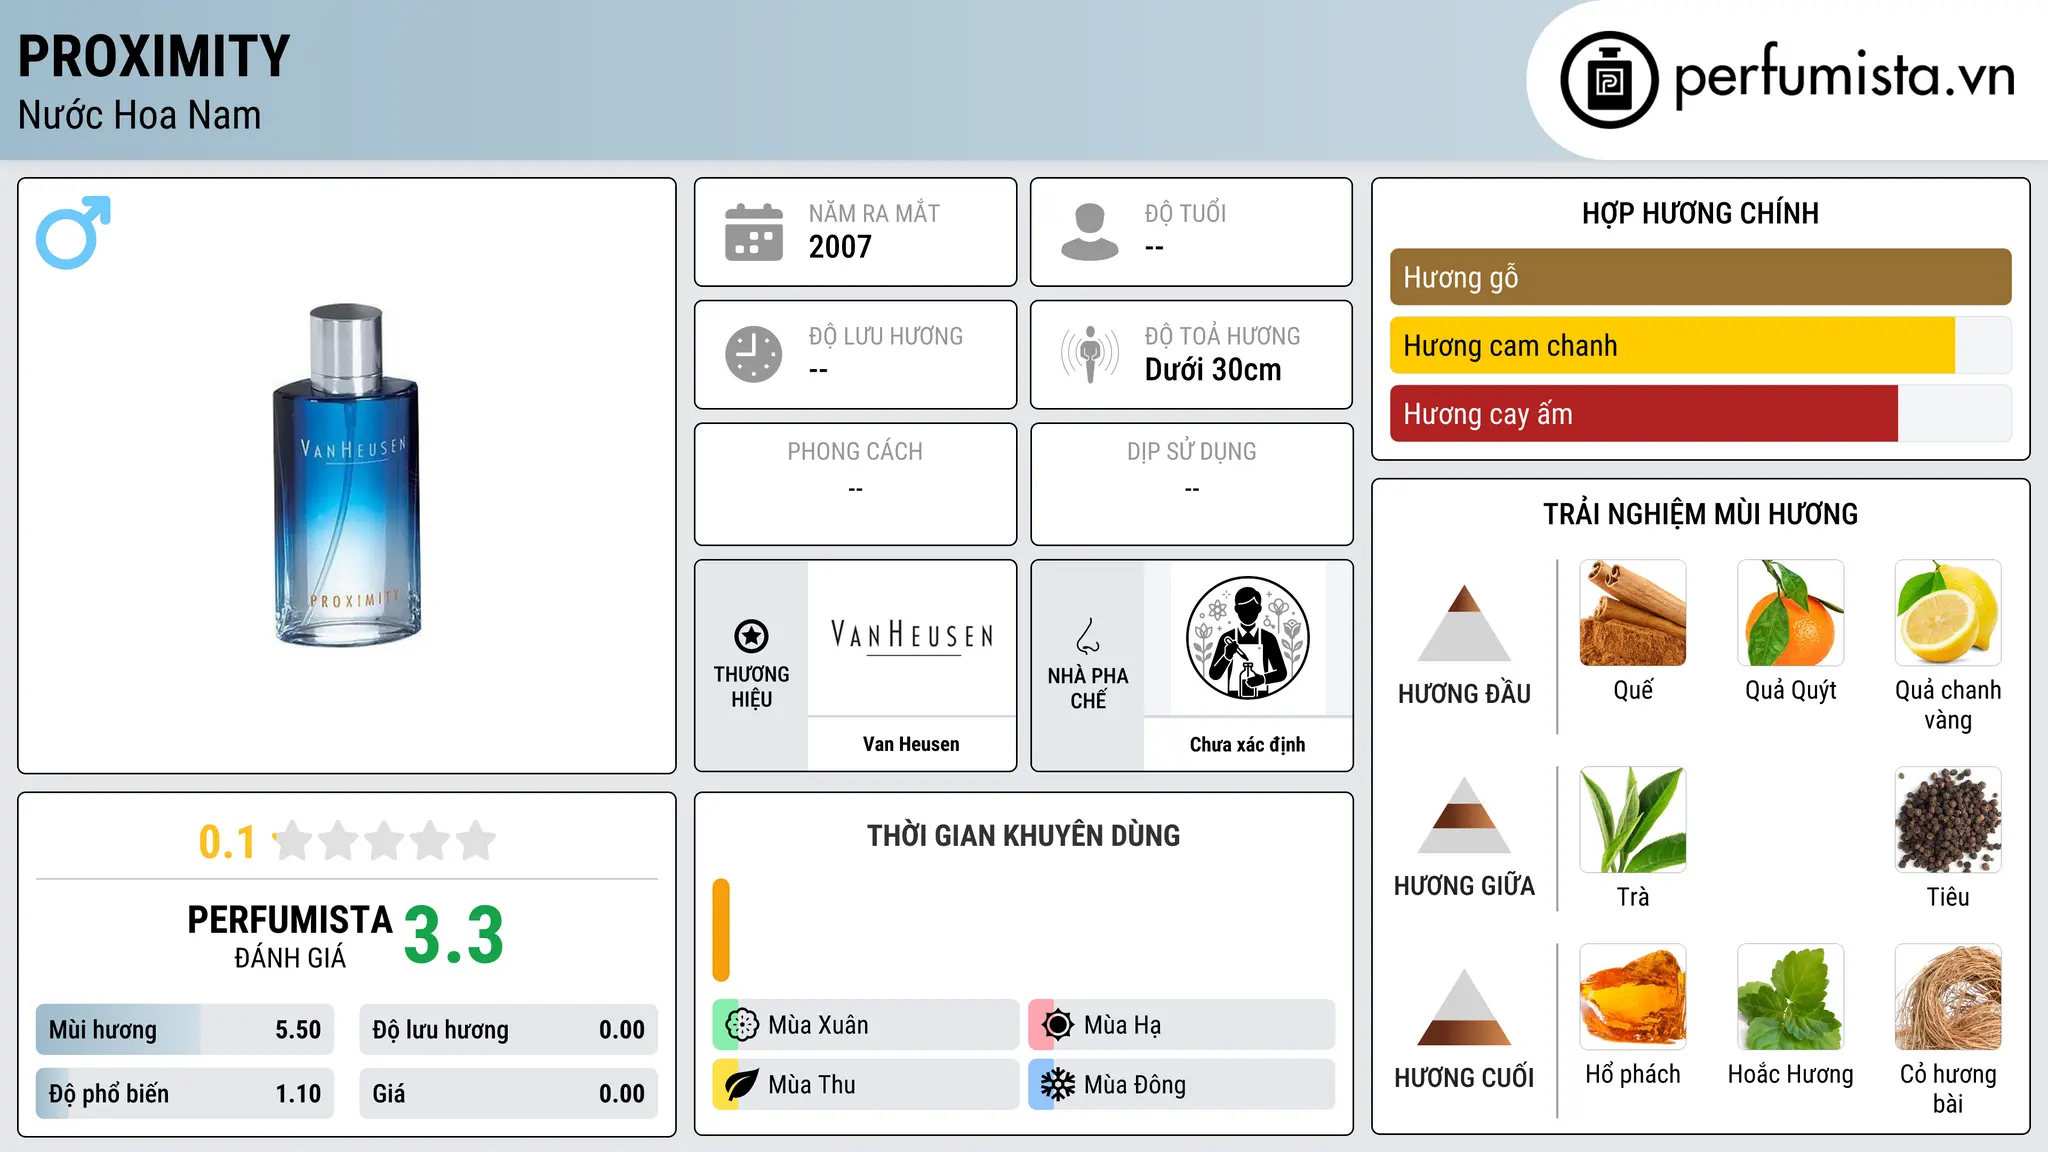This screenshot has width=2048, height=1152.
Task: Open the Quế cinnamon note image
Action: click(1633, 613)
